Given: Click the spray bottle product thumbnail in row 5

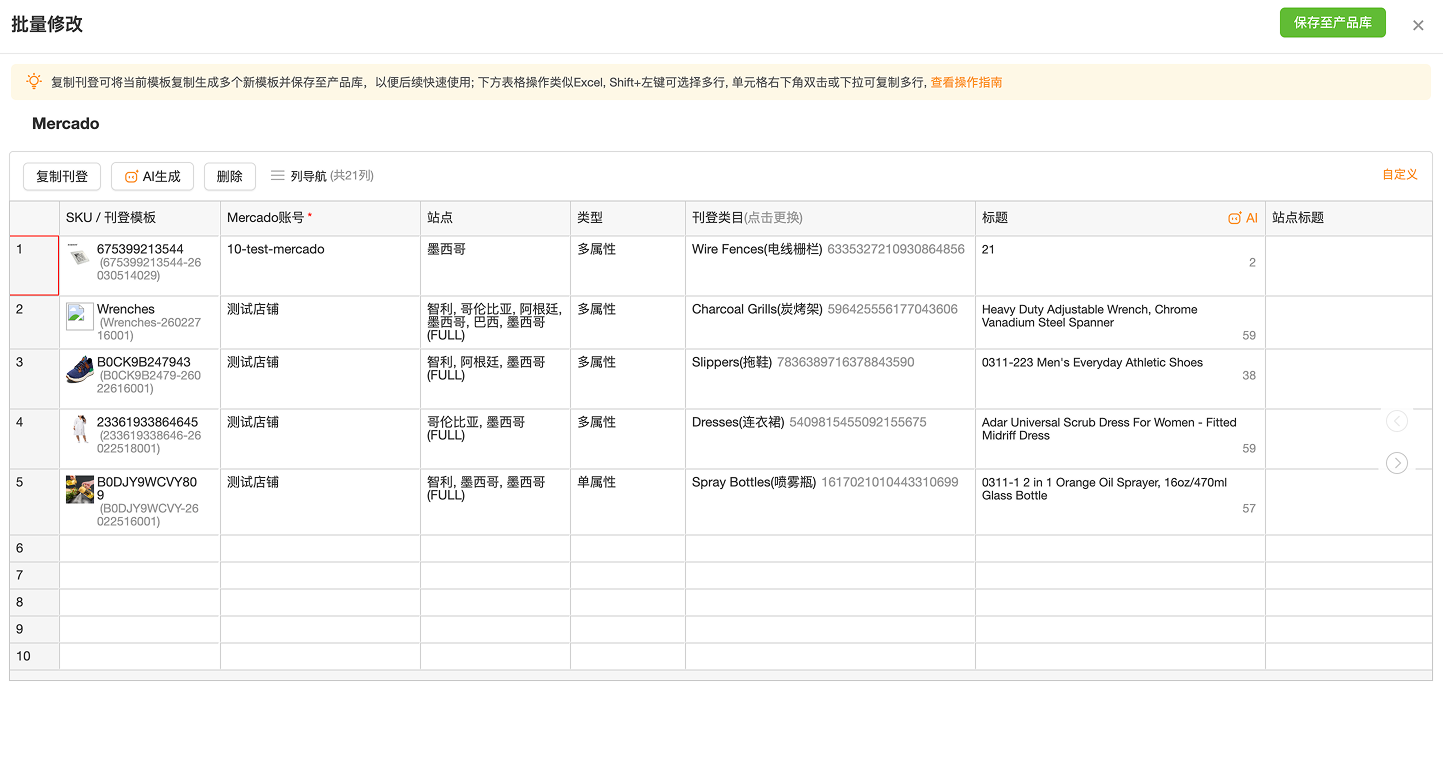Looking at the screenshot, I should [80, 489].
